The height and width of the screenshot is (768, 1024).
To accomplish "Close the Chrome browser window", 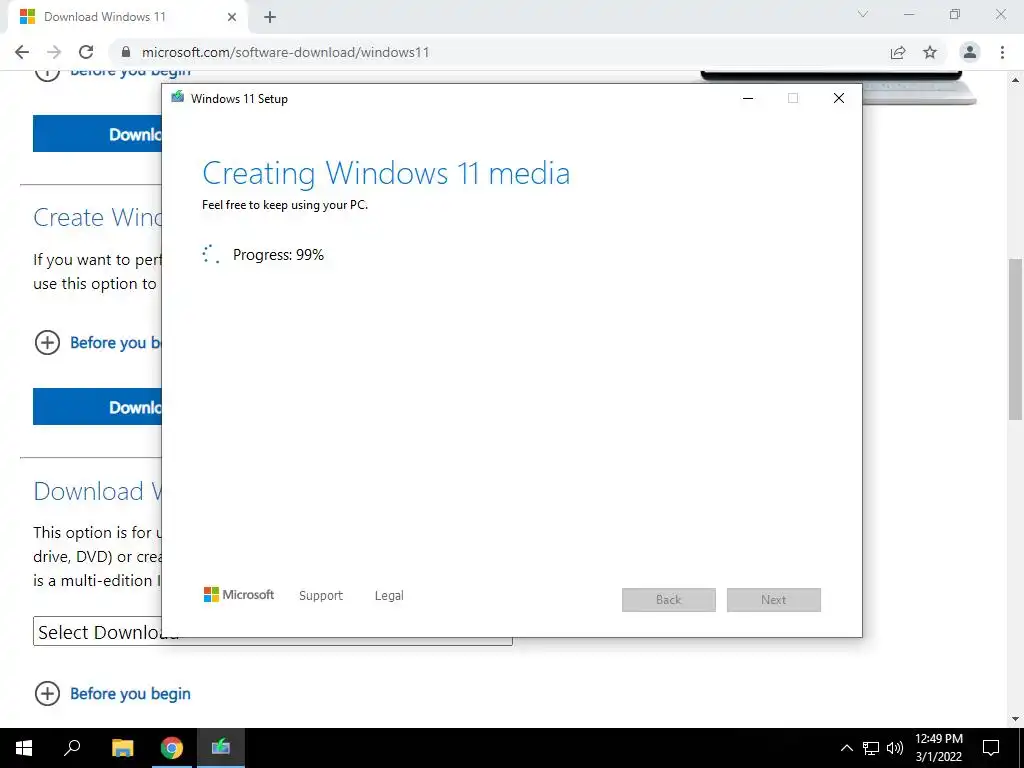I will point(1000,14).
